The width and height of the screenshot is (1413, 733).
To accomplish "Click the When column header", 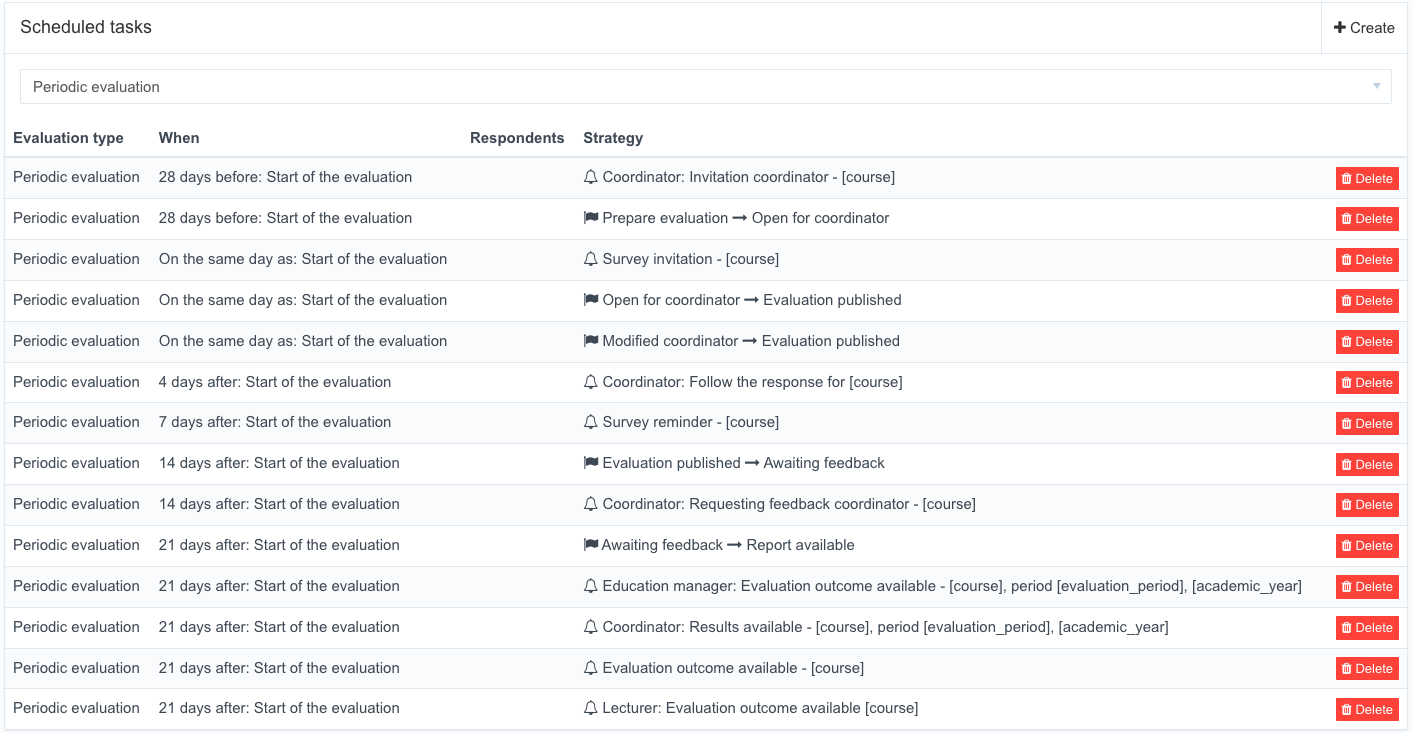I will click(x=179, y=138).
